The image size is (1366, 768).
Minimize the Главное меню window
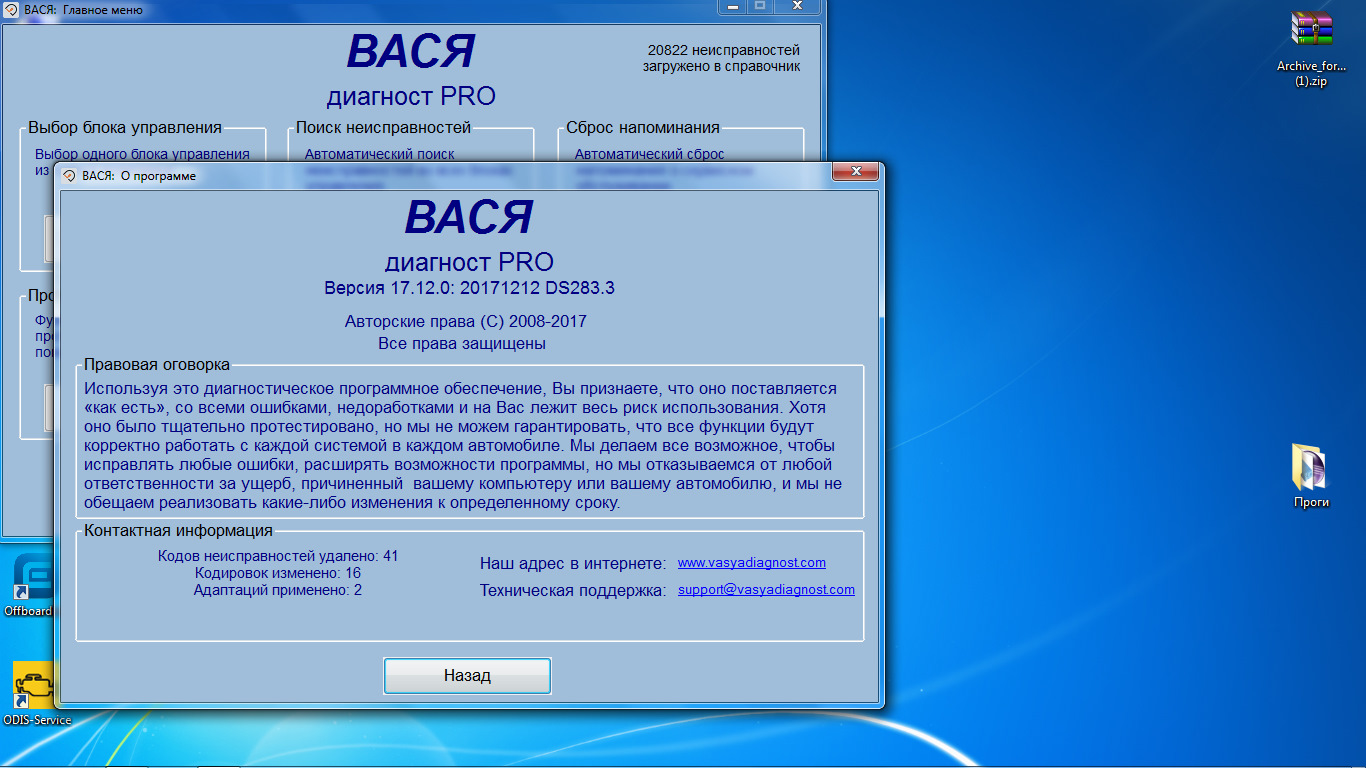tap(733, 6)
